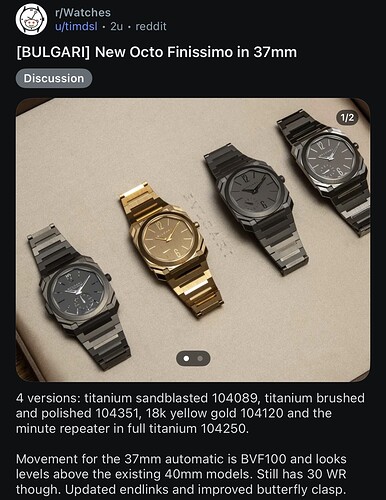Tap the sandblasted titanium watch in the center
Viewport: 386px width, 500px height.
point(256,208)
